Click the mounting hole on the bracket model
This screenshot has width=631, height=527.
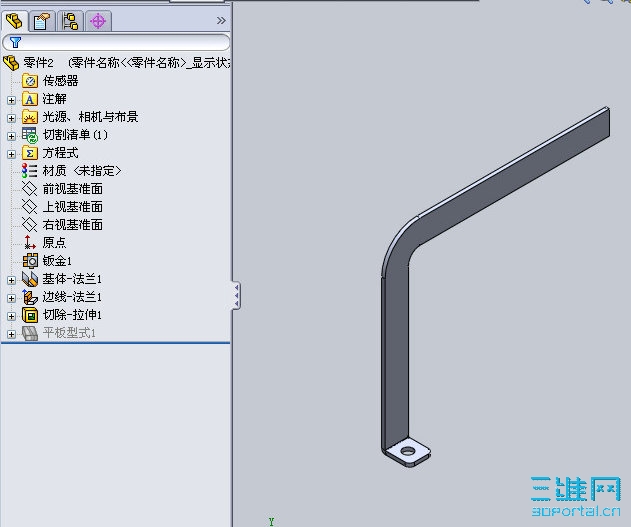408,451
